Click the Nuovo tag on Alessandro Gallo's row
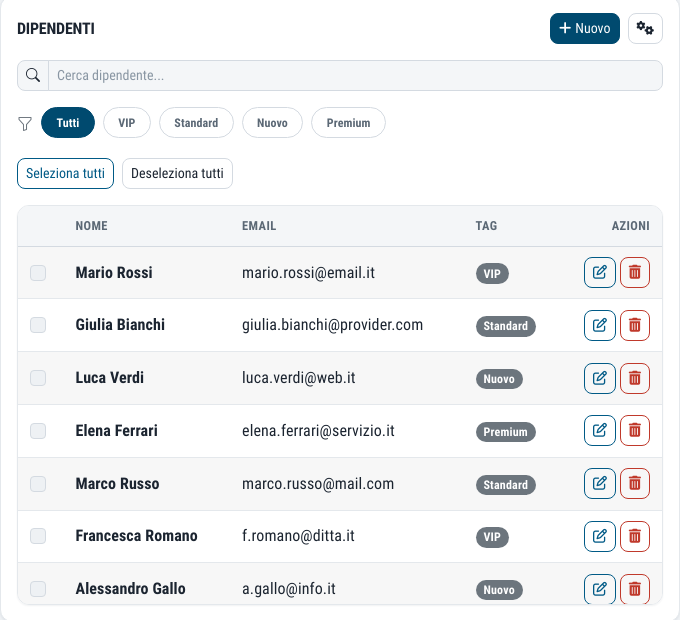680x620 pixels. pyautogui.click(x=499, y=590)
